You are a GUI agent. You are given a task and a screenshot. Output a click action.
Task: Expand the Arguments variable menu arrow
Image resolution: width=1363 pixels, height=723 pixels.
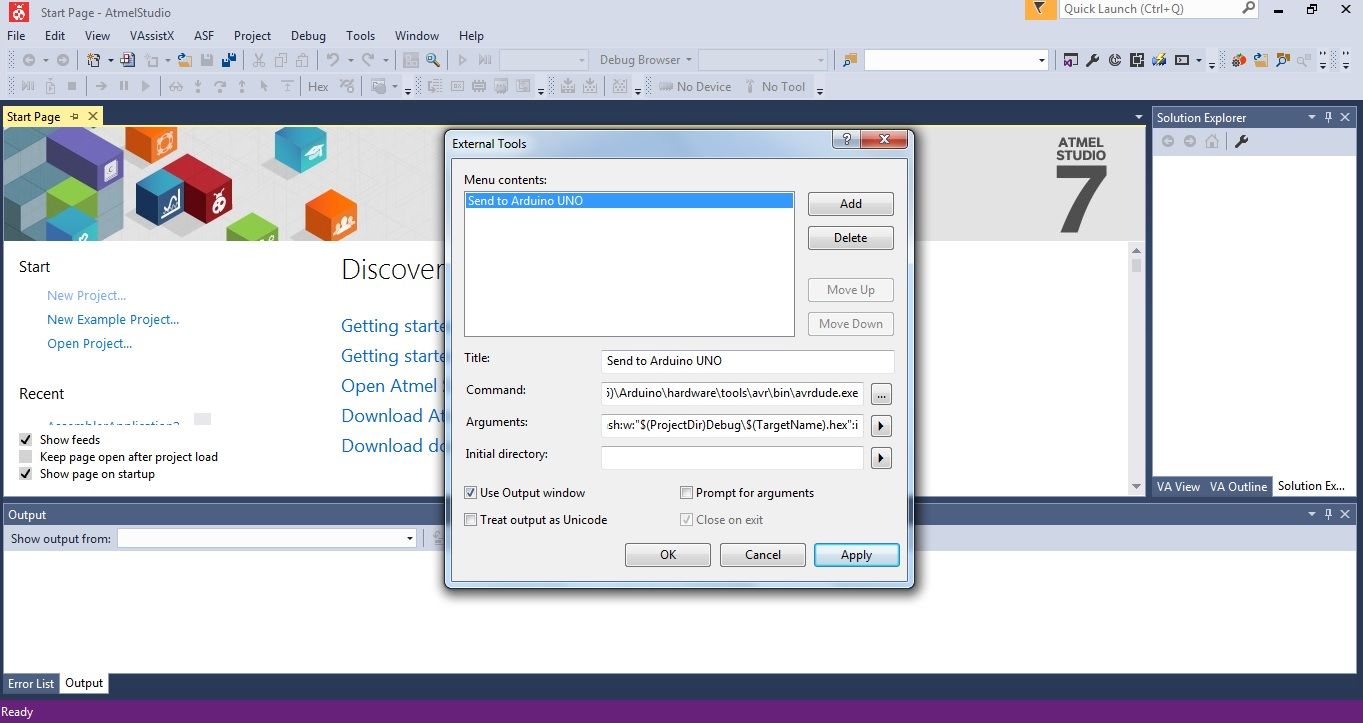point(880,425)
